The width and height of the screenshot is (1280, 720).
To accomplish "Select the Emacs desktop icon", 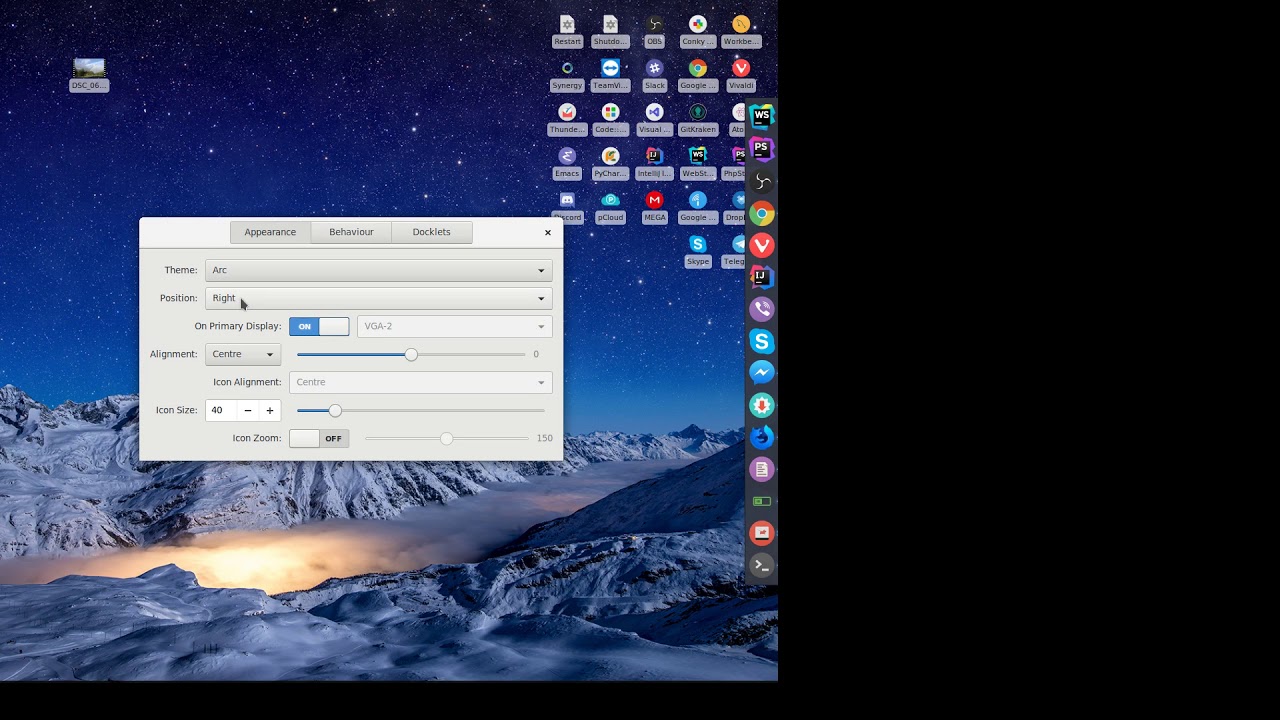I will [x=567, y=163].
